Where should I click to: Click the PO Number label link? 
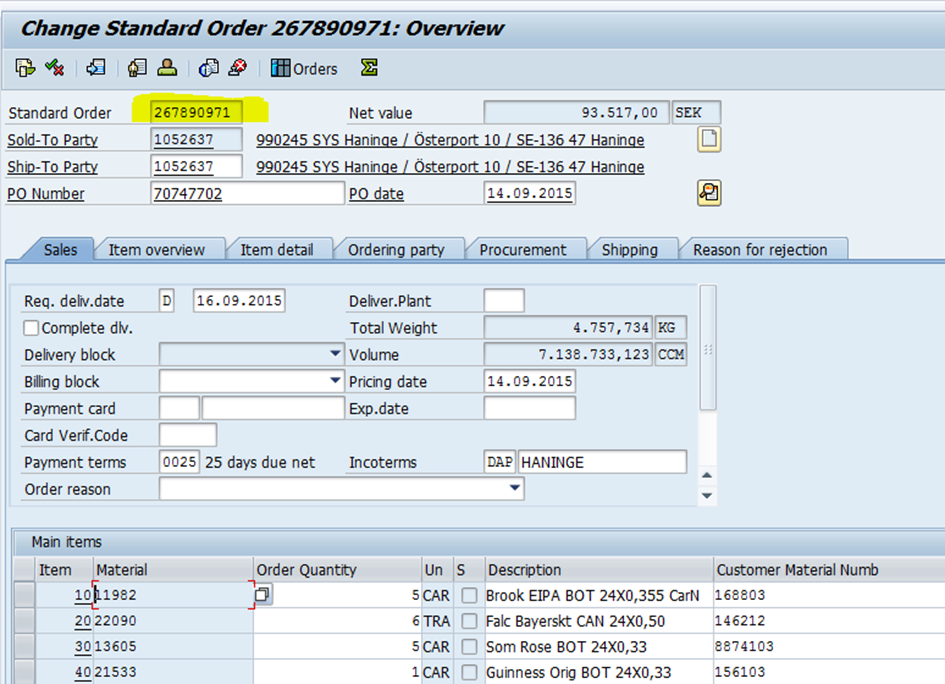click(x=46, y=194)
